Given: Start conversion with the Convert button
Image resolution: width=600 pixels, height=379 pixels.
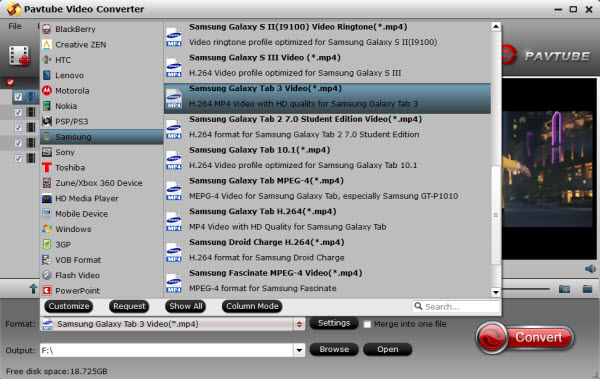Looking at the screenshot, I should [x=525, y=337].
